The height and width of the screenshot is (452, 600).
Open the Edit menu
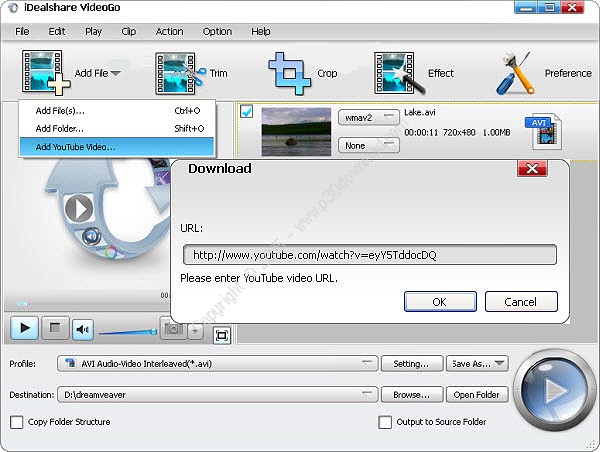(57, 31)
